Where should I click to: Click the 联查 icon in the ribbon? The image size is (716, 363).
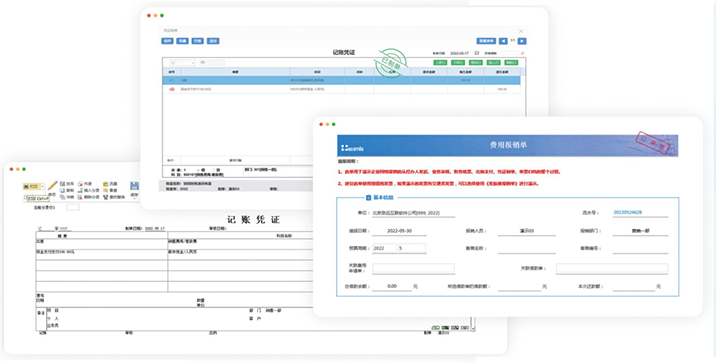[x=63, y=184]
